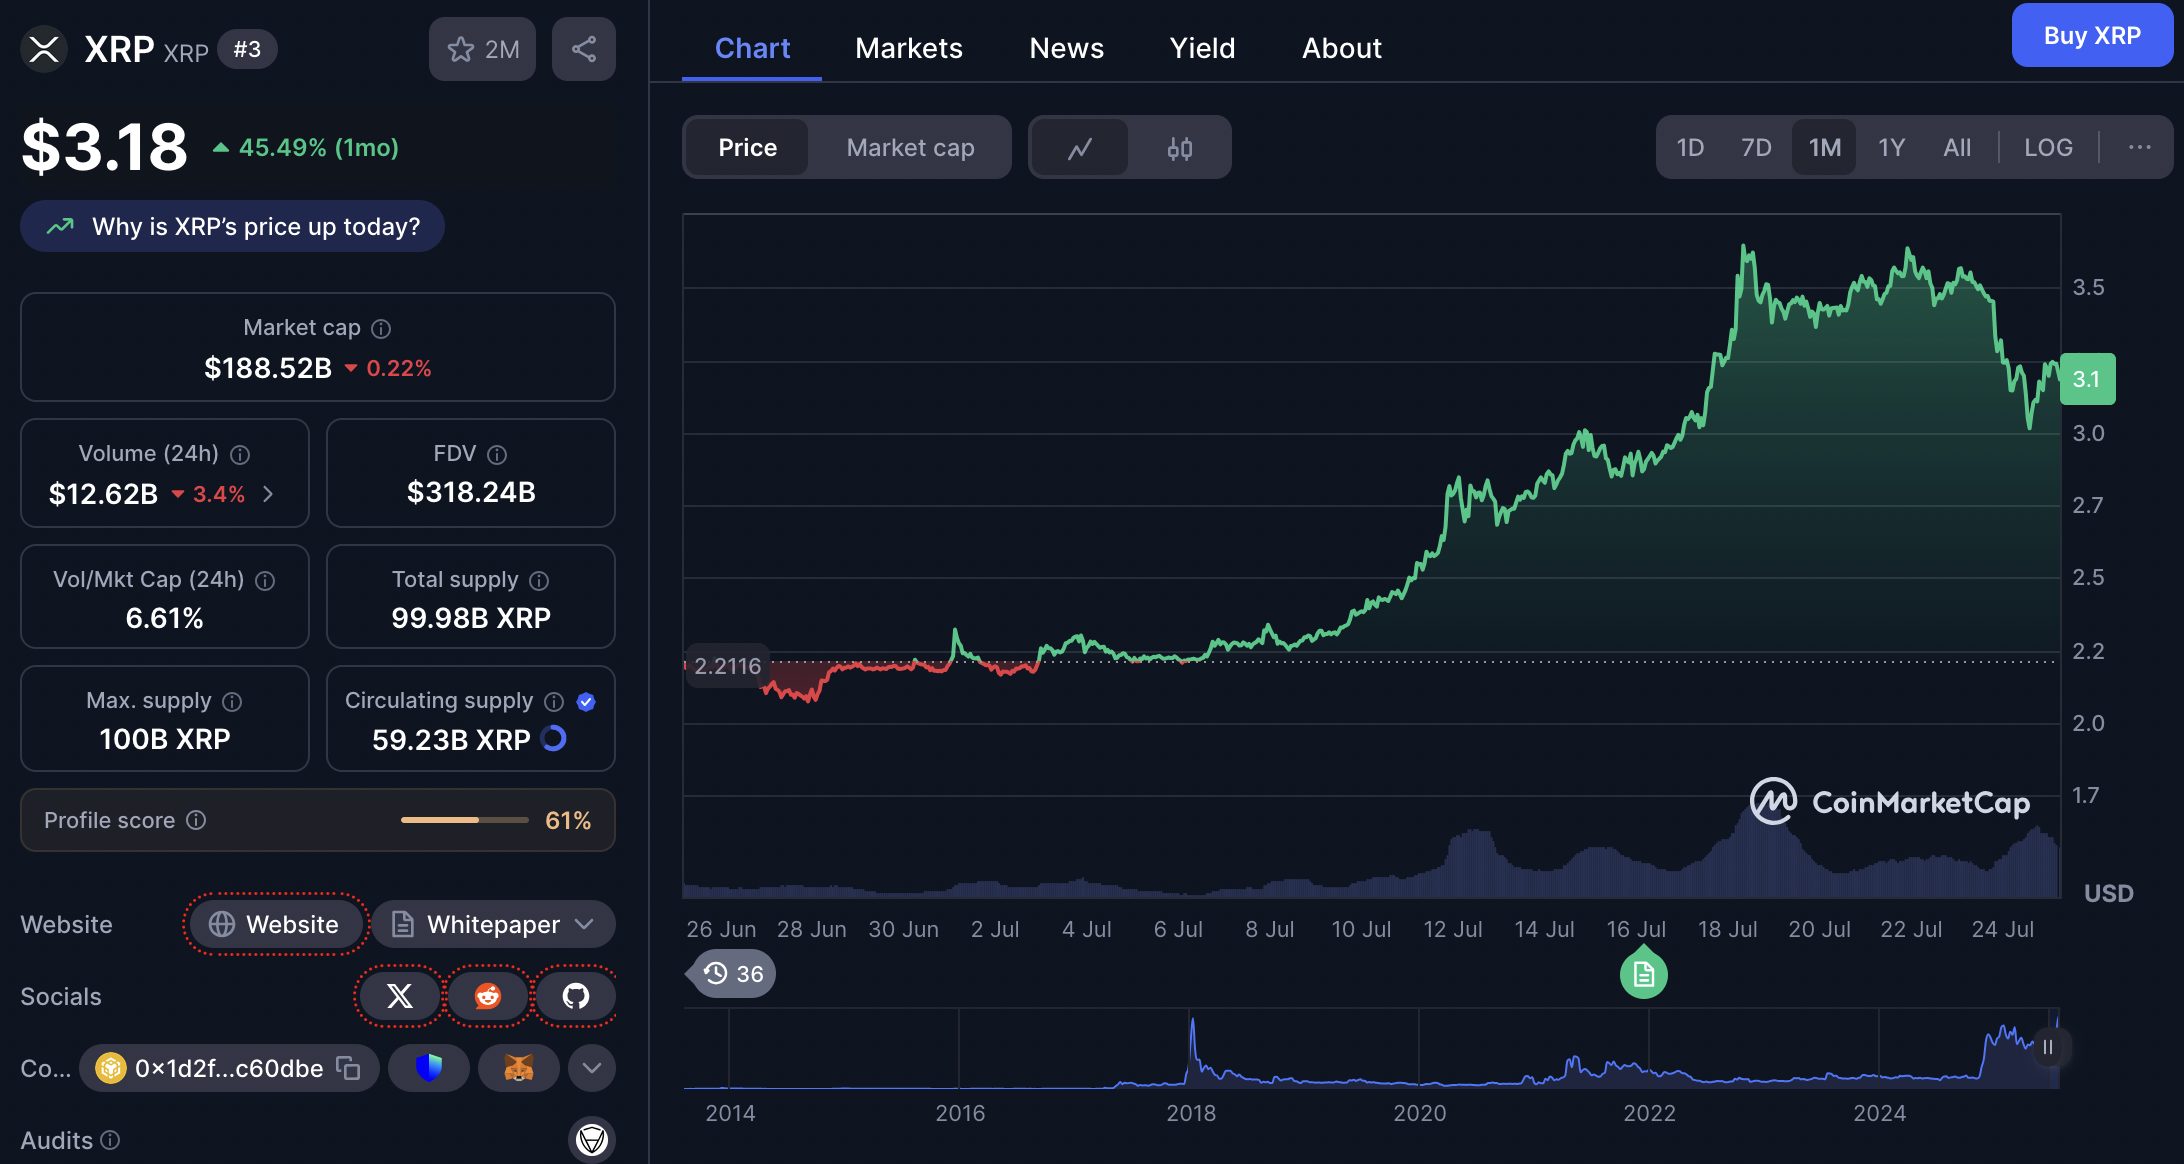This screenshot has height=1164, width=2184.
Task: Click Volume (24h) info icon
Action: pyautogui.click(x=240, y=455)
